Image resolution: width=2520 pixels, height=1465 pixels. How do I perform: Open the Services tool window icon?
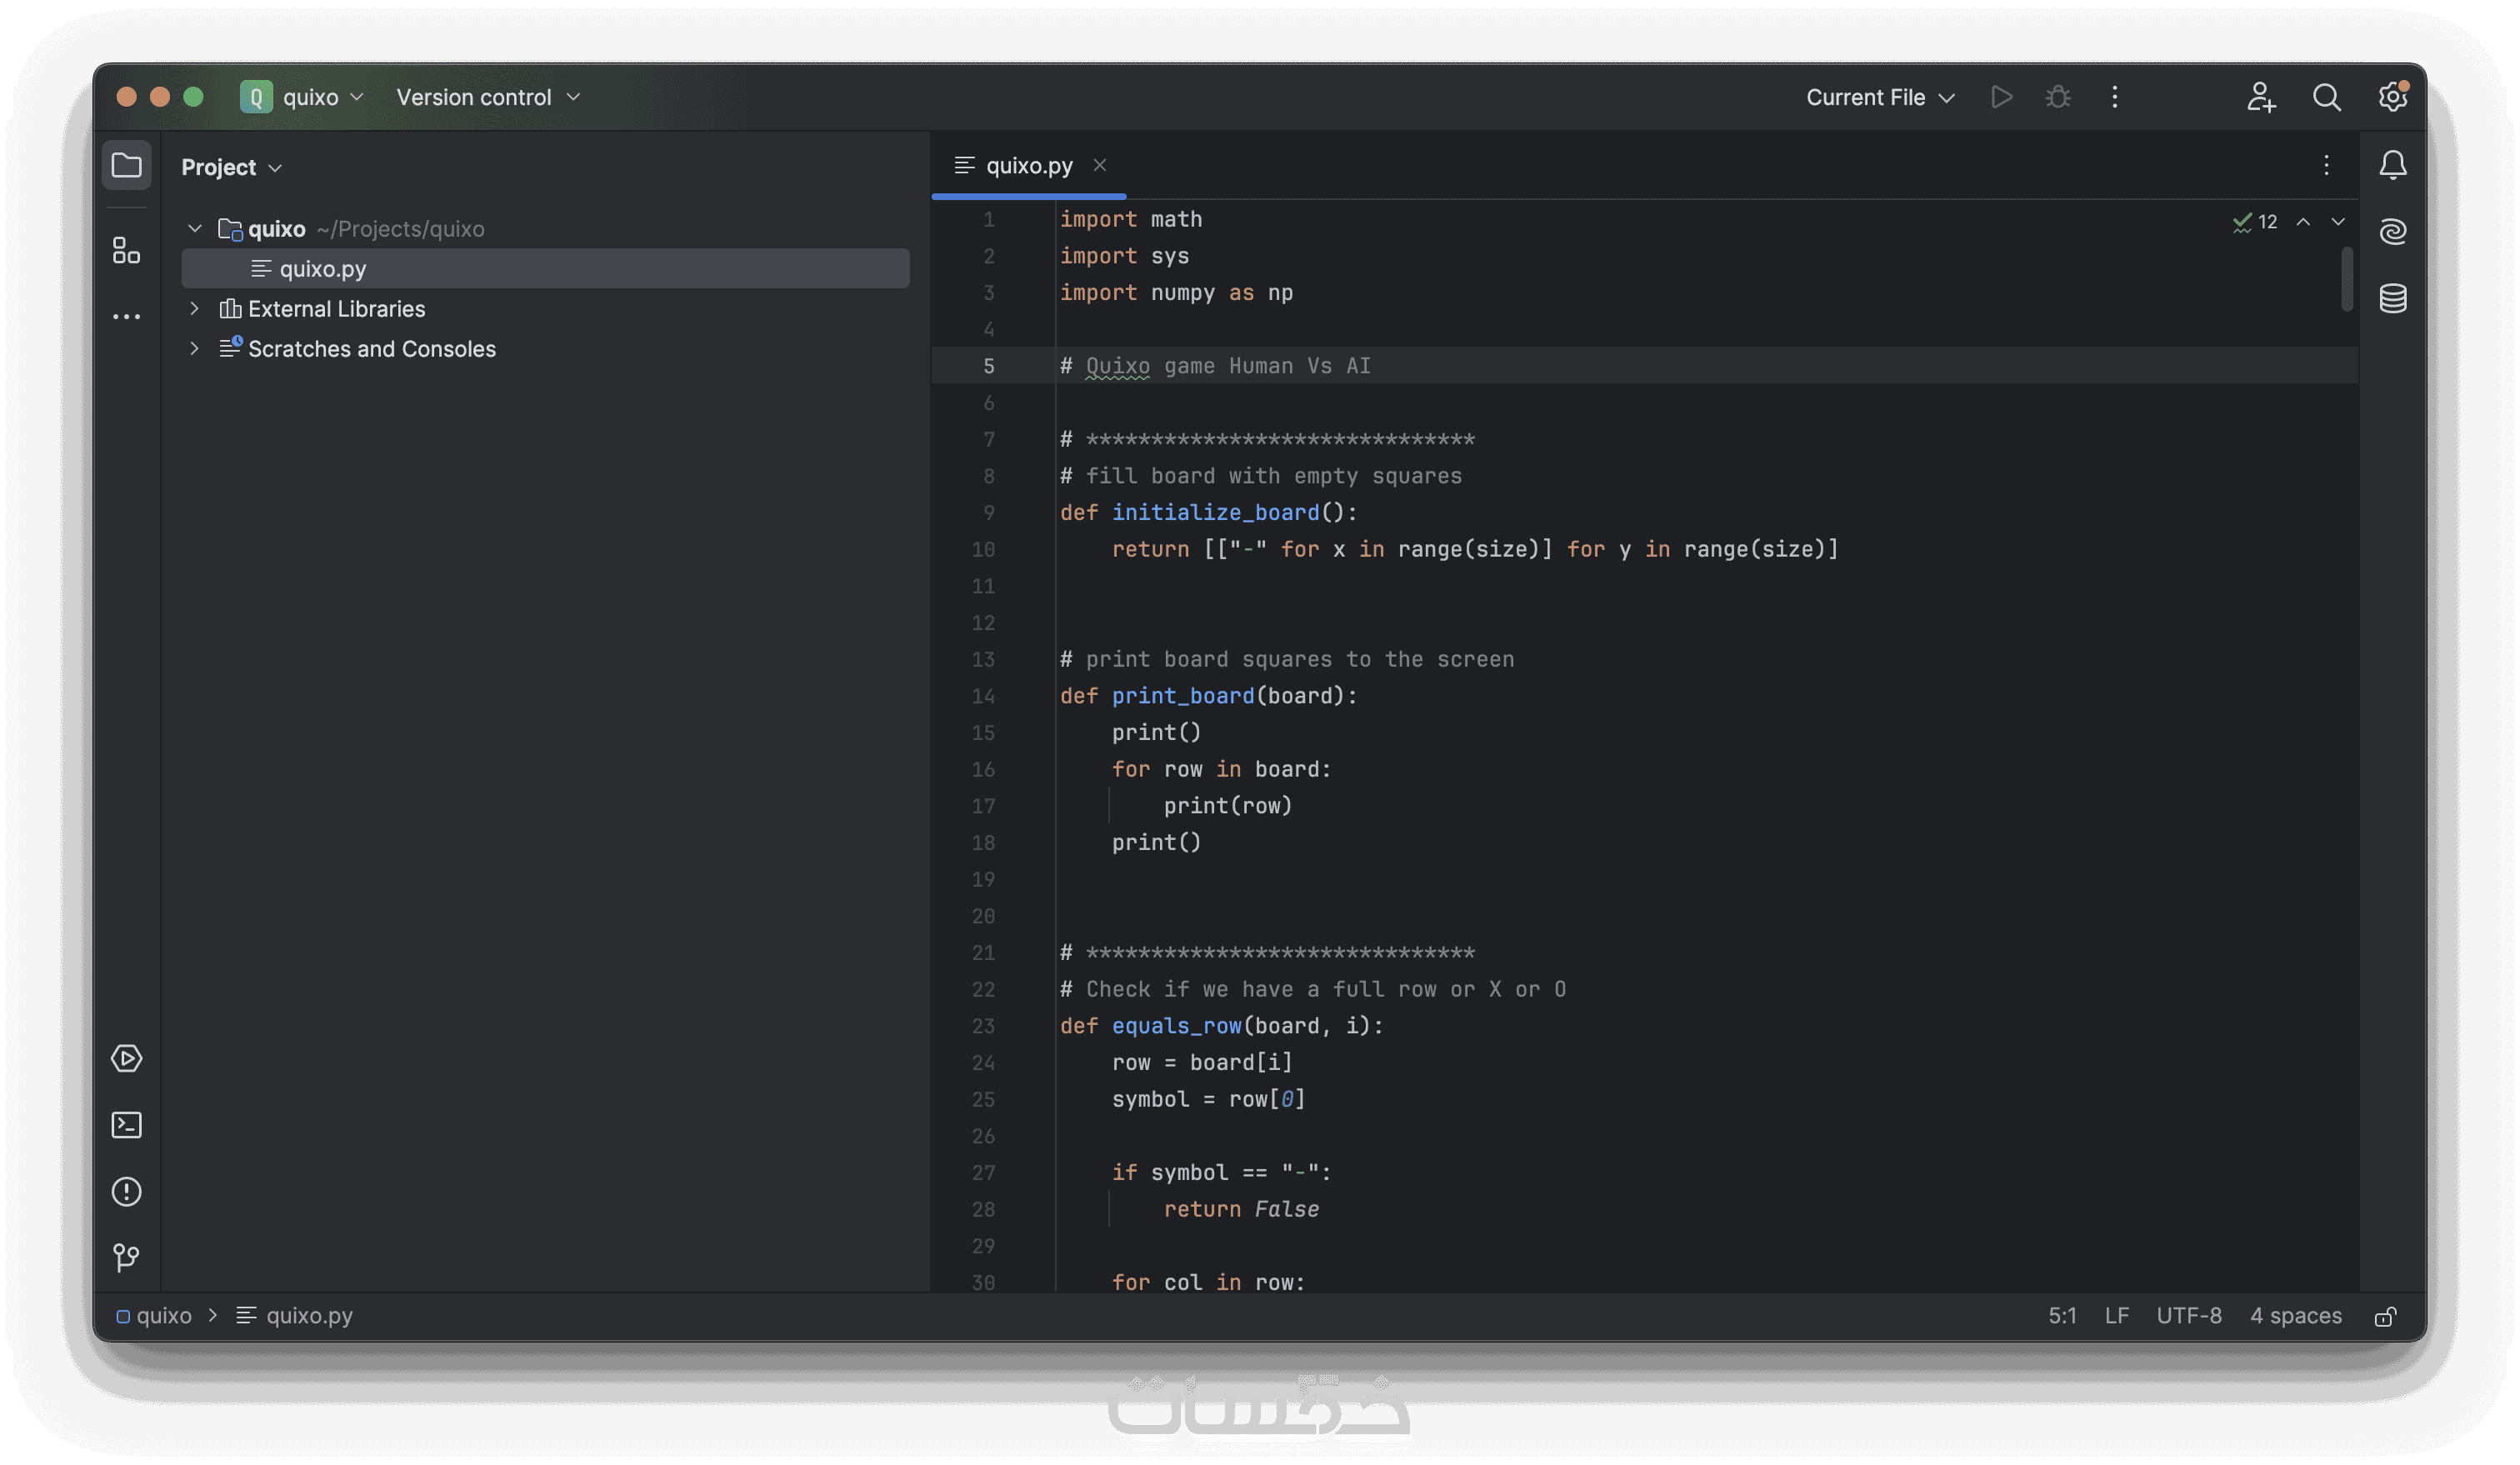coord(126,1058)
